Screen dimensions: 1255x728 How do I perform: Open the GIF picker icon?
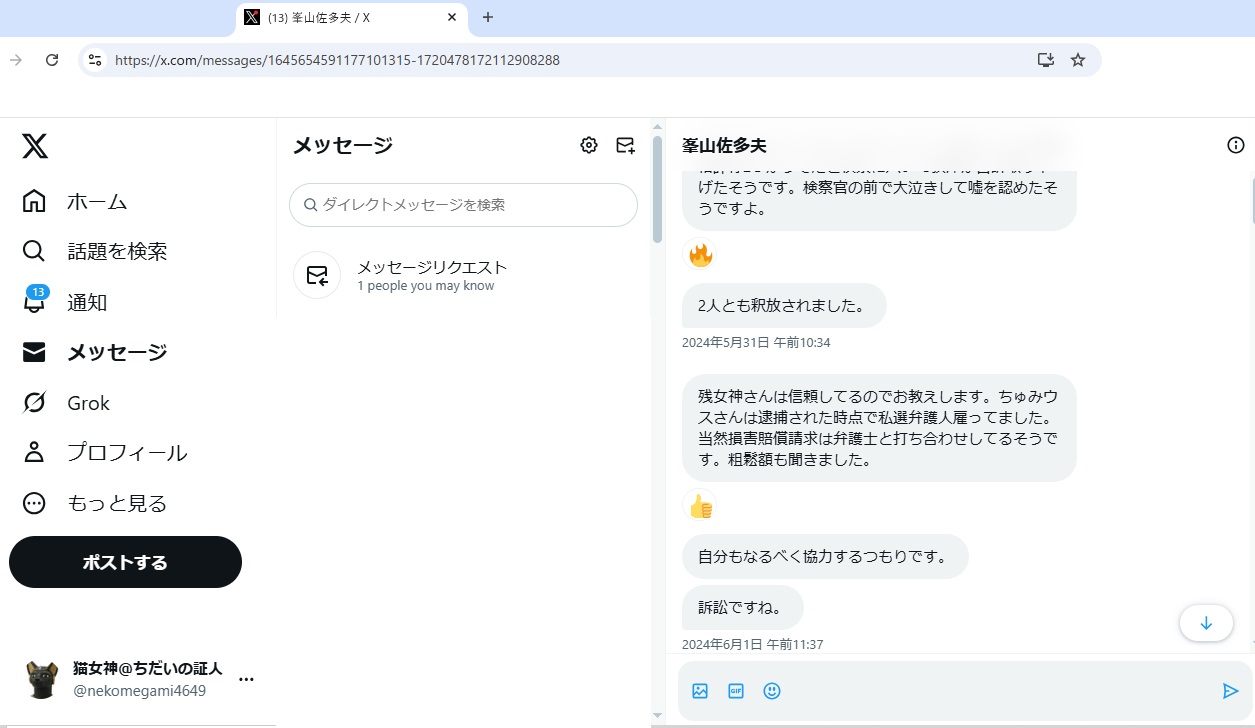coord(736,691)
